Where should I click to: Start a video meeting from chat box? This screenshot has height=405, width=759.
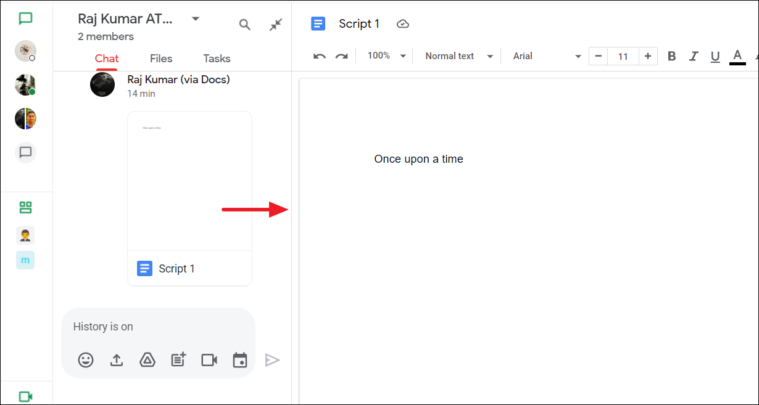[209, 360]
